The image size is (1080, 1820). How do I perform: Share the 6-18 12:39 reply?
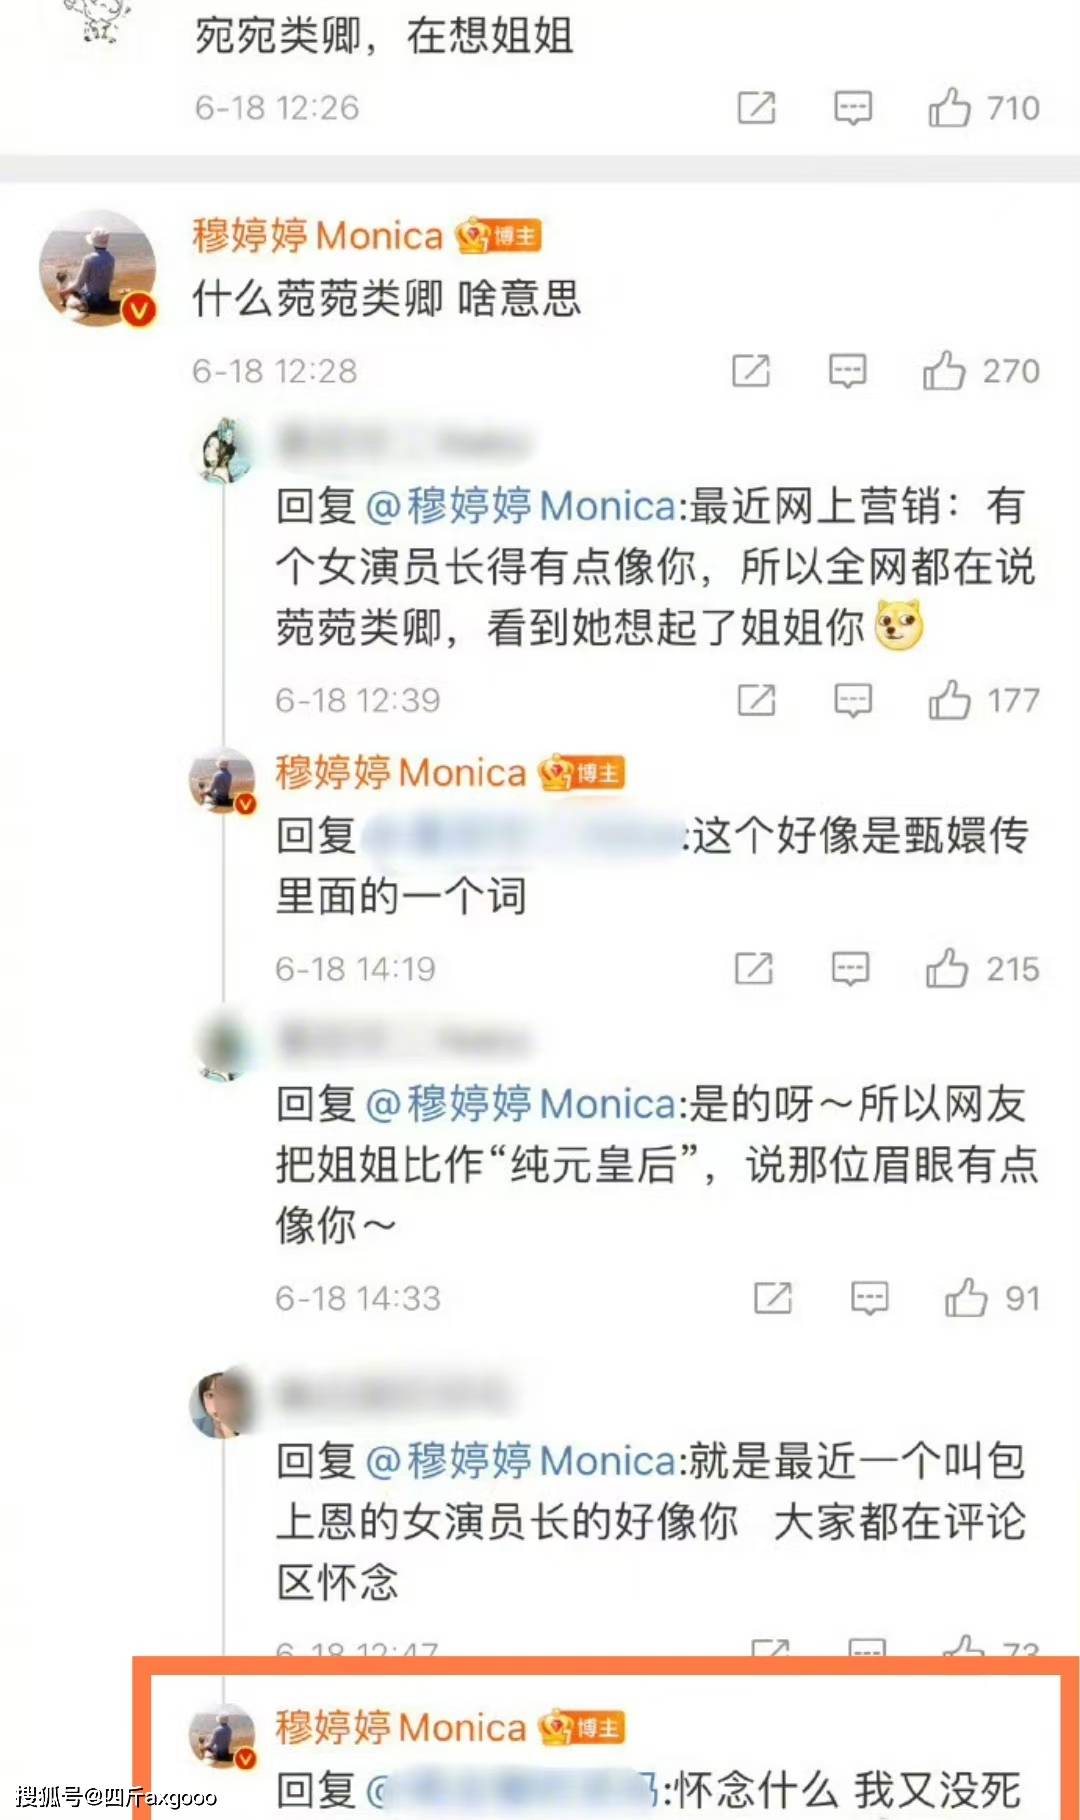[756, 700]
